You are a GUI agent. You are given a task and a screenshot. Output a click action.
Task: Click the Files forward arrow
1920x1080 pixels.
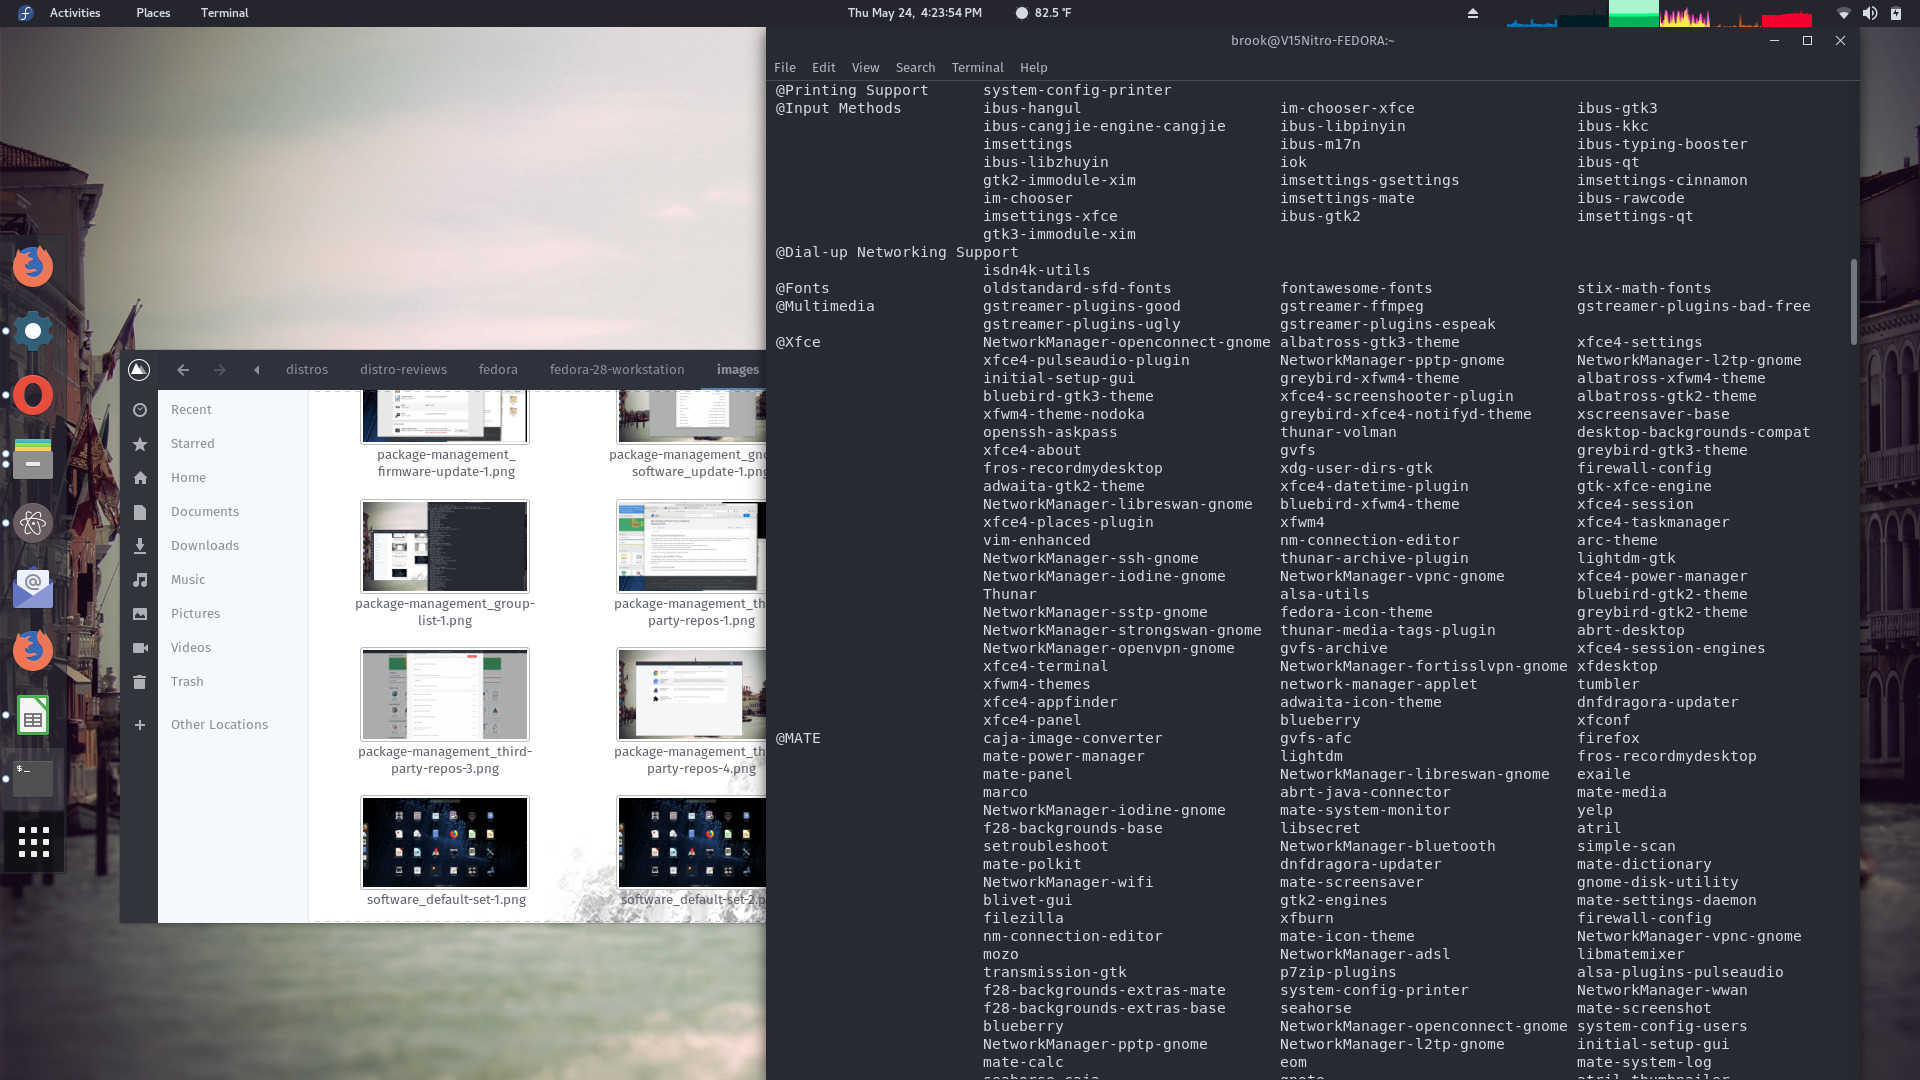(x=220, y=370)
